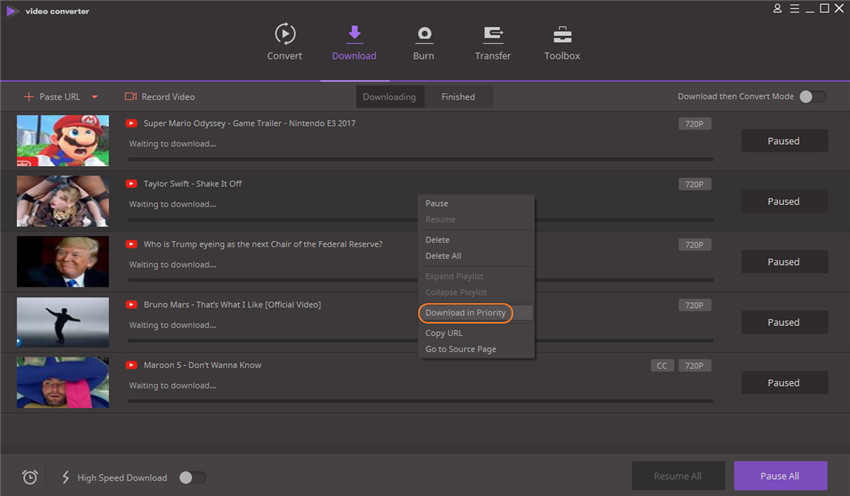
Task: Click YouTube icon of Super Mario Odyssey
Action: (x=131, y=123)
